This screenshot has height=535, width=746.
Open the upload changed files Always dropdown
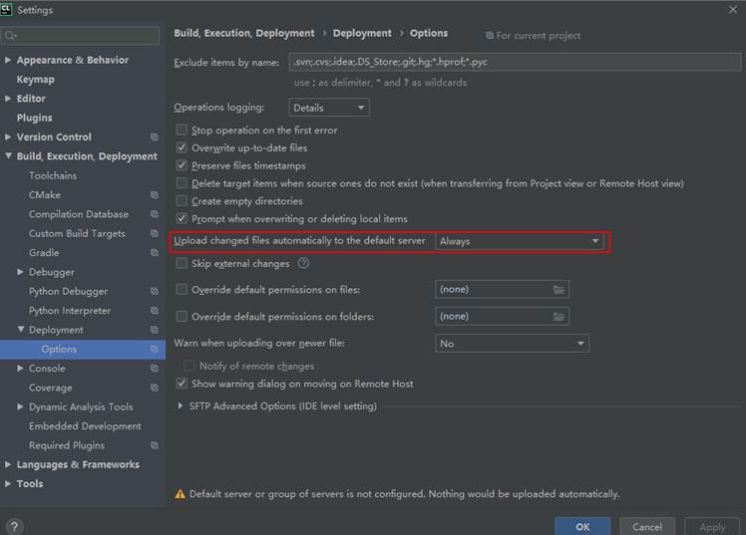(x=519, y=241)
